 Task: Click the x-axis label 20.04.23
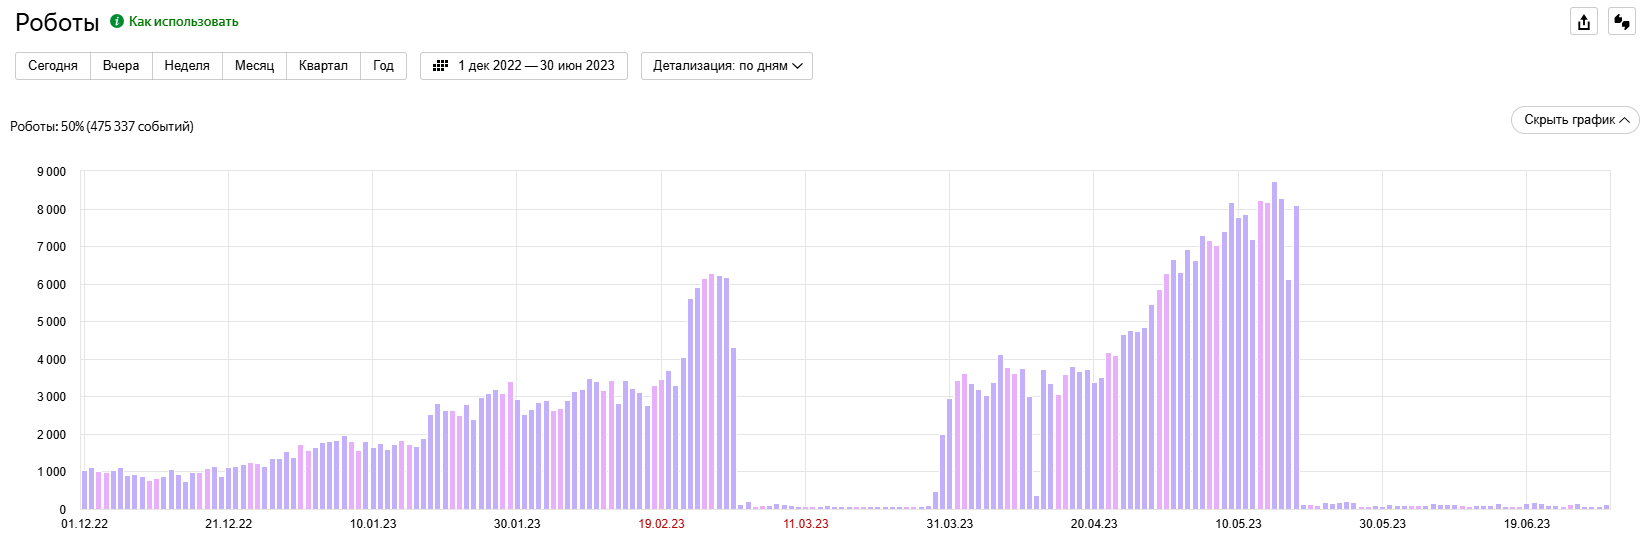tap(1094, 524)
